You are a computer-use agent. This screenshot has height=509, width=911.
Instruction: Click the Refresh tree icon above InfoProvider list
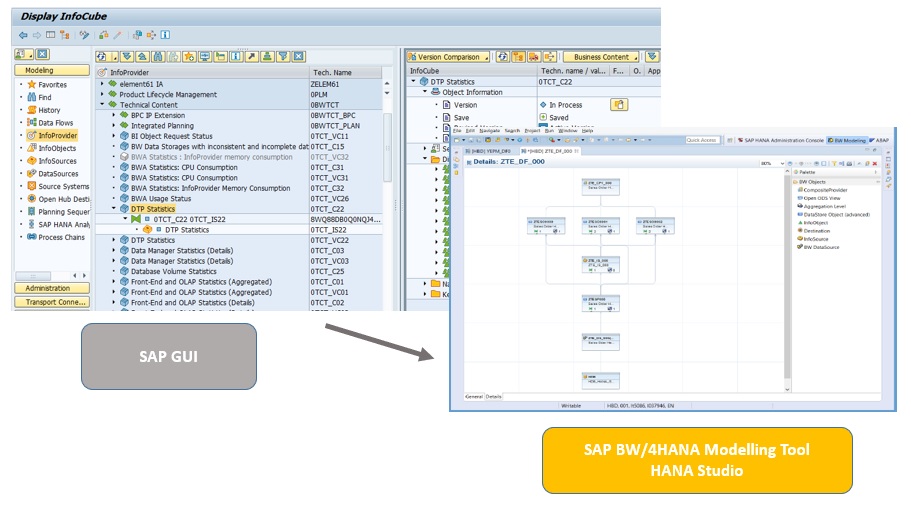(102, 56)
